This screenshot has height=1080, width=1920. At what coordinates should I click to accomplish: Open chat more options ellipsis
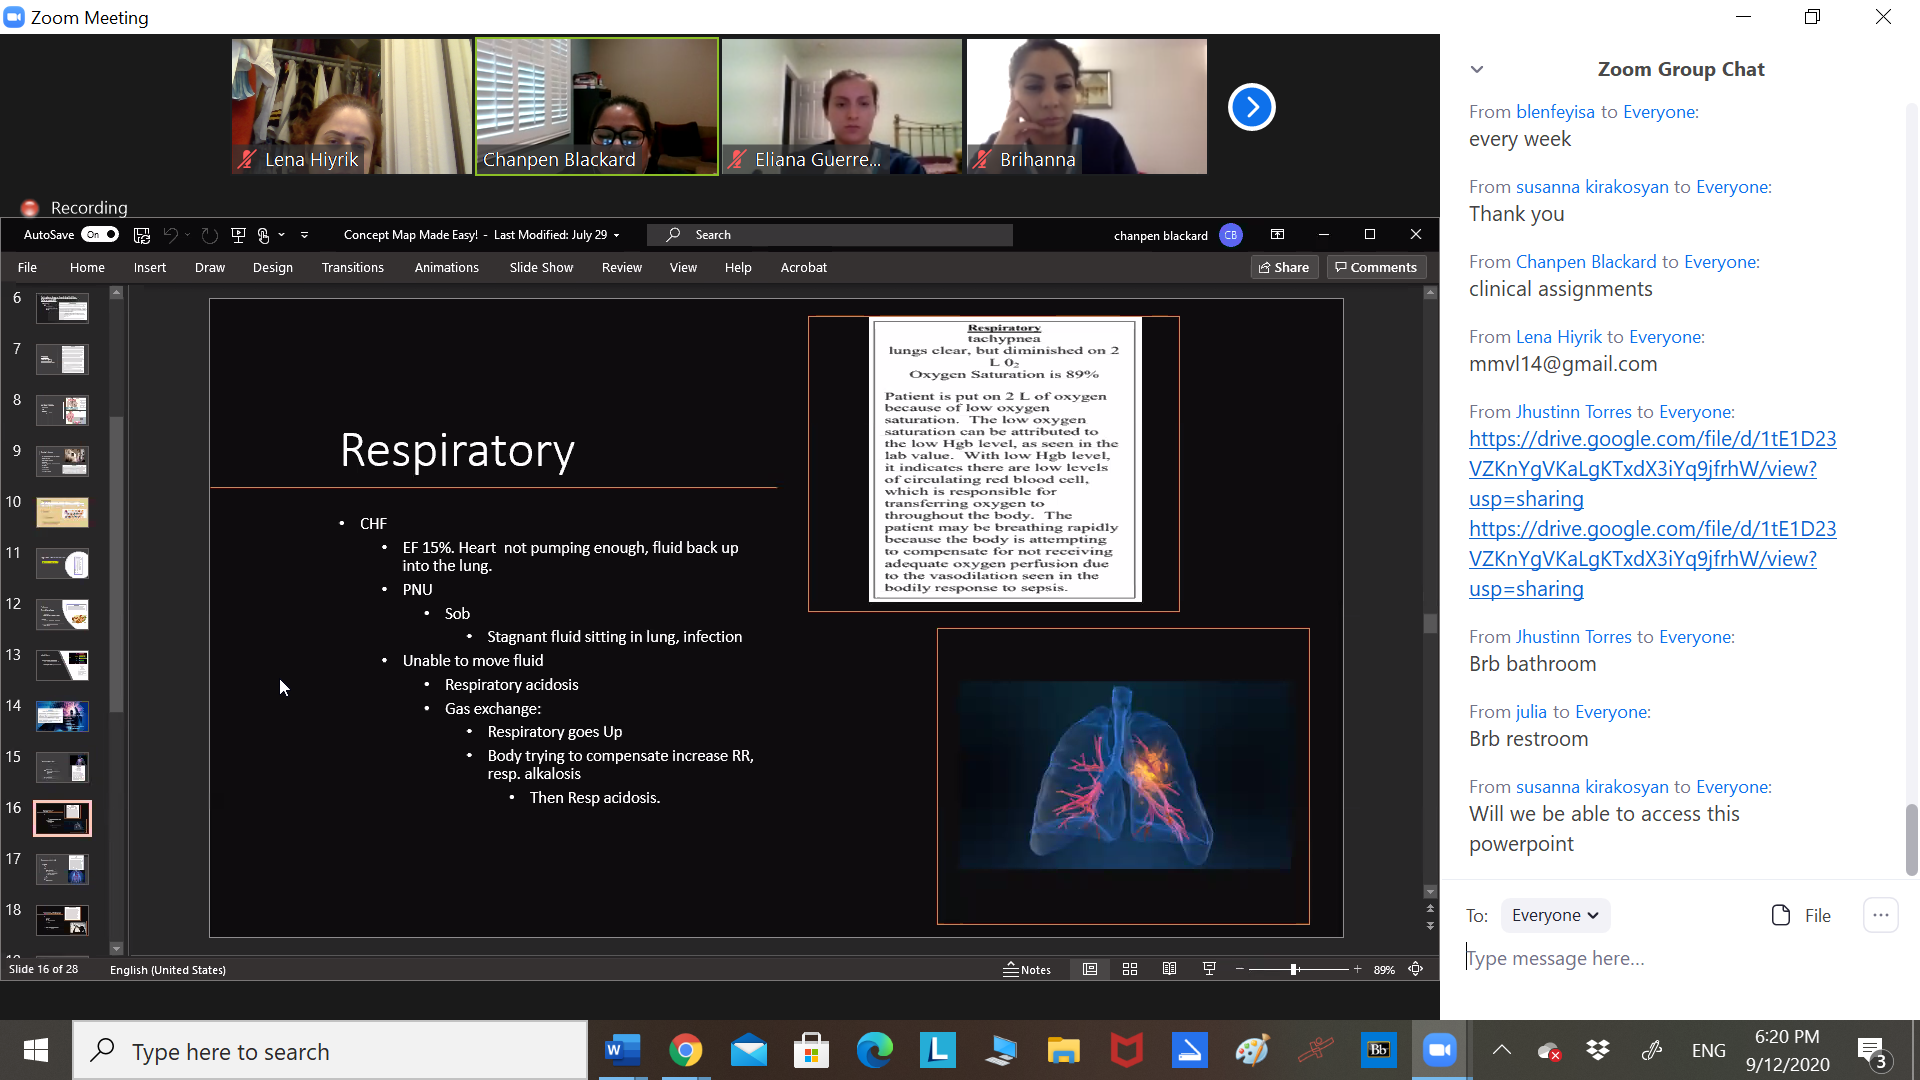(1881, 915)
